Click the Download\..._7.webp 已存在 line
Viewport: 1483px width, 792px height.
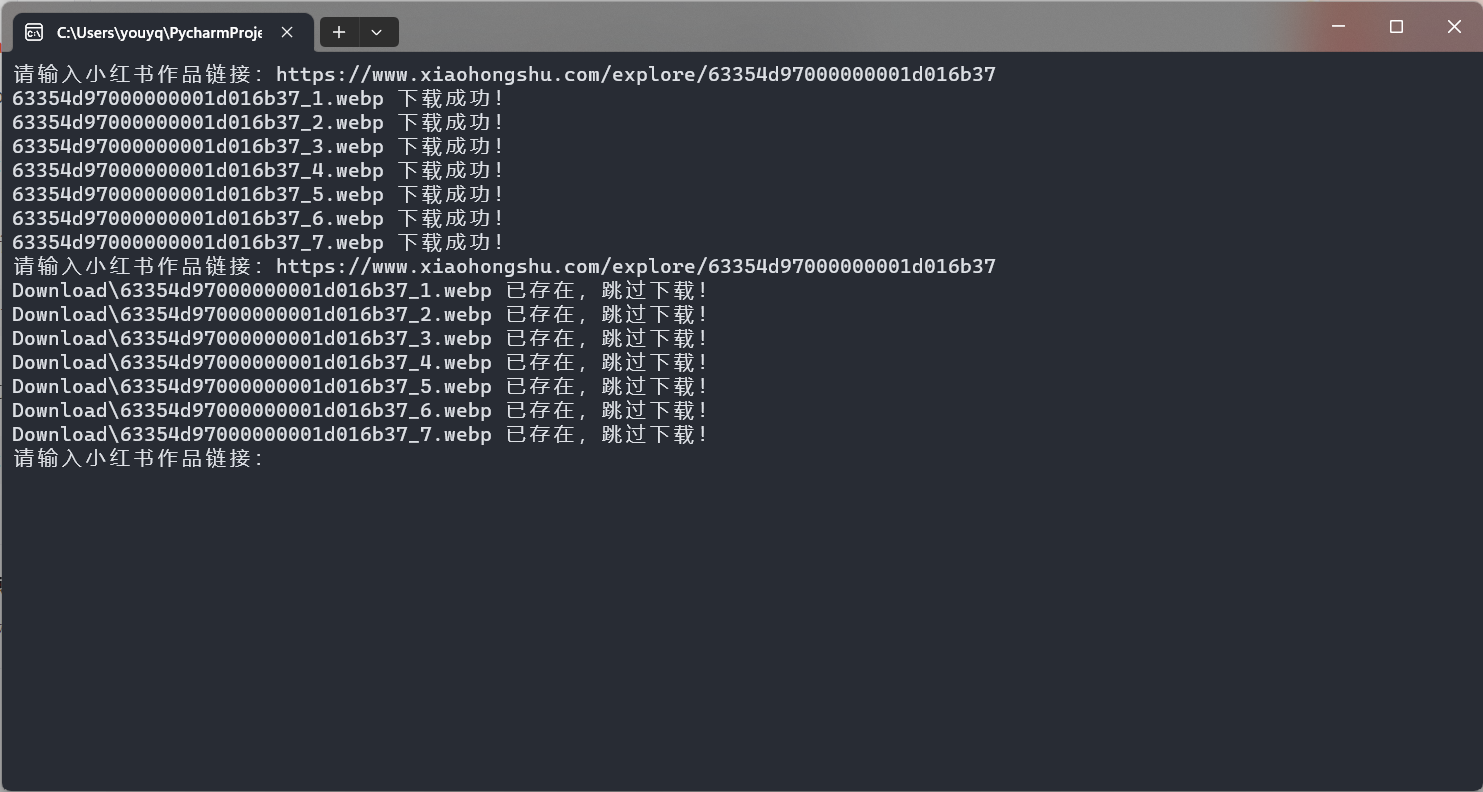coord(360,434)
